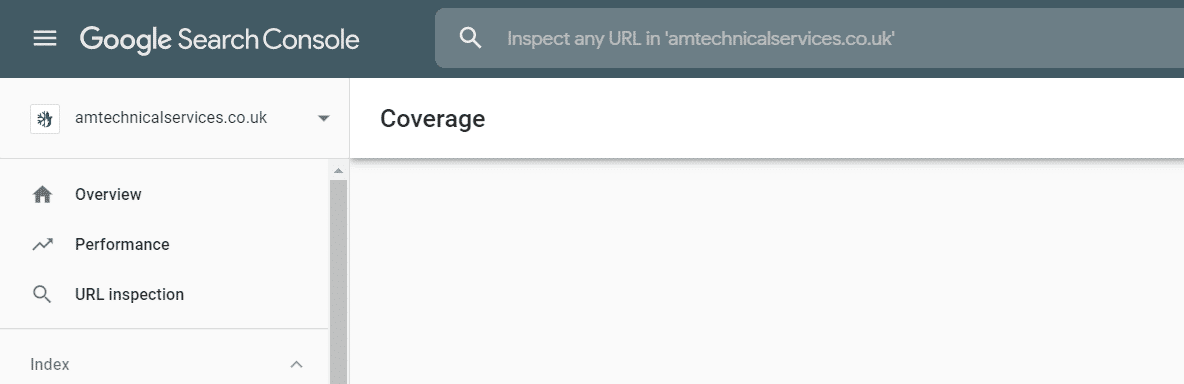Open the property selector dropdown arrow
The height and width of the screenshot is (384, 1184).
point(324,118)
